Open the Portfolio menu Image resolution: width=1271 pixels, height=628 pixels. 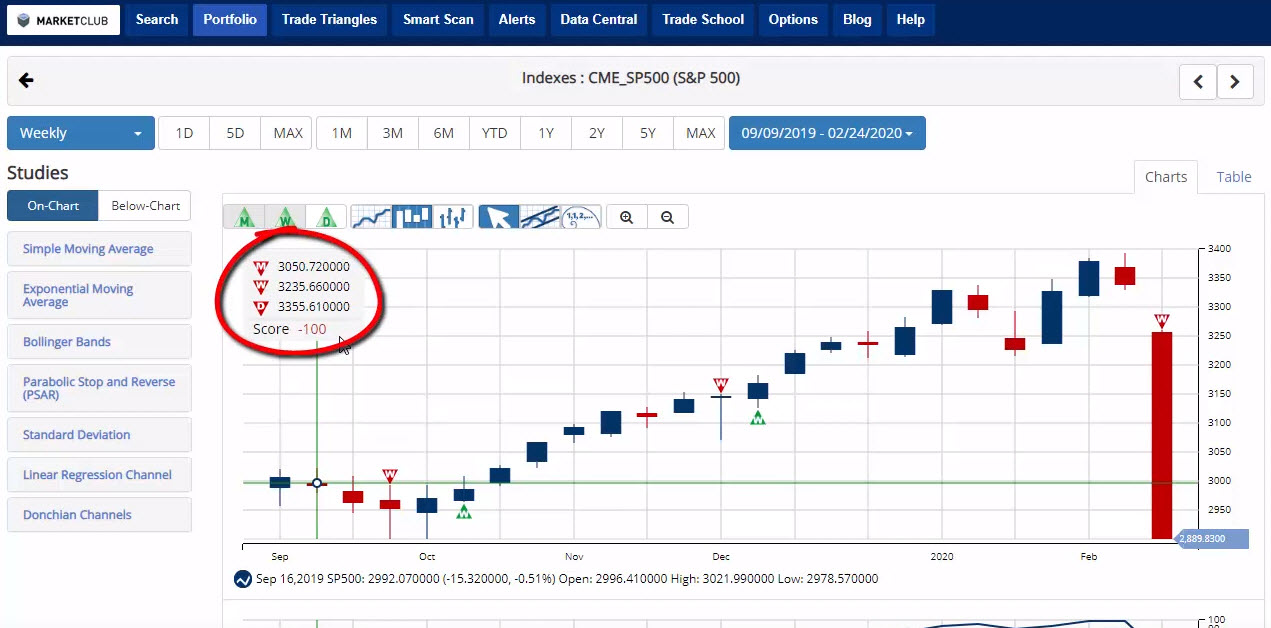[x=230, y=20]
